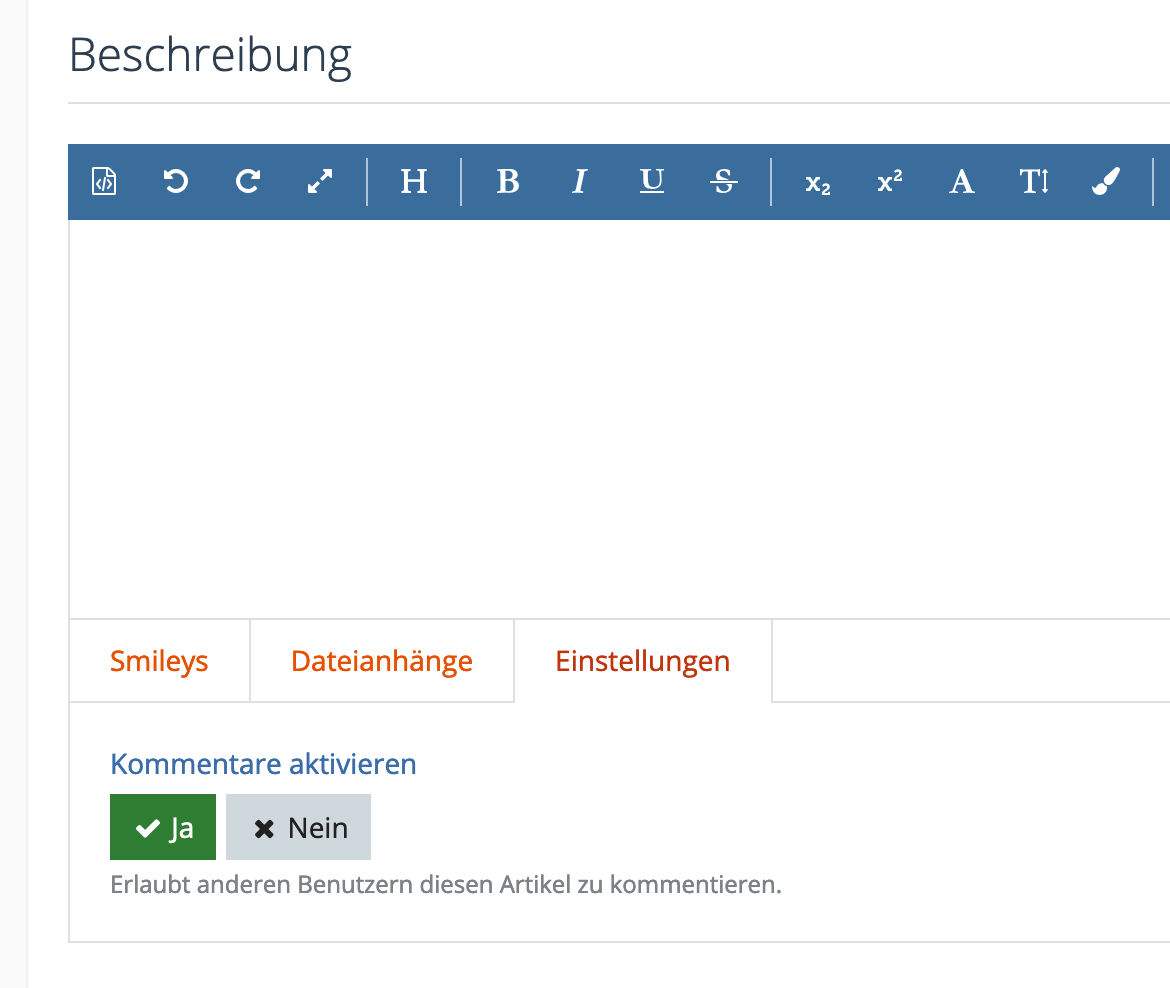Open the heading format dropdown
Image resolution: width=1170 pixels, height=988 pixels.
pyautogui.click(x=414, y=182)
